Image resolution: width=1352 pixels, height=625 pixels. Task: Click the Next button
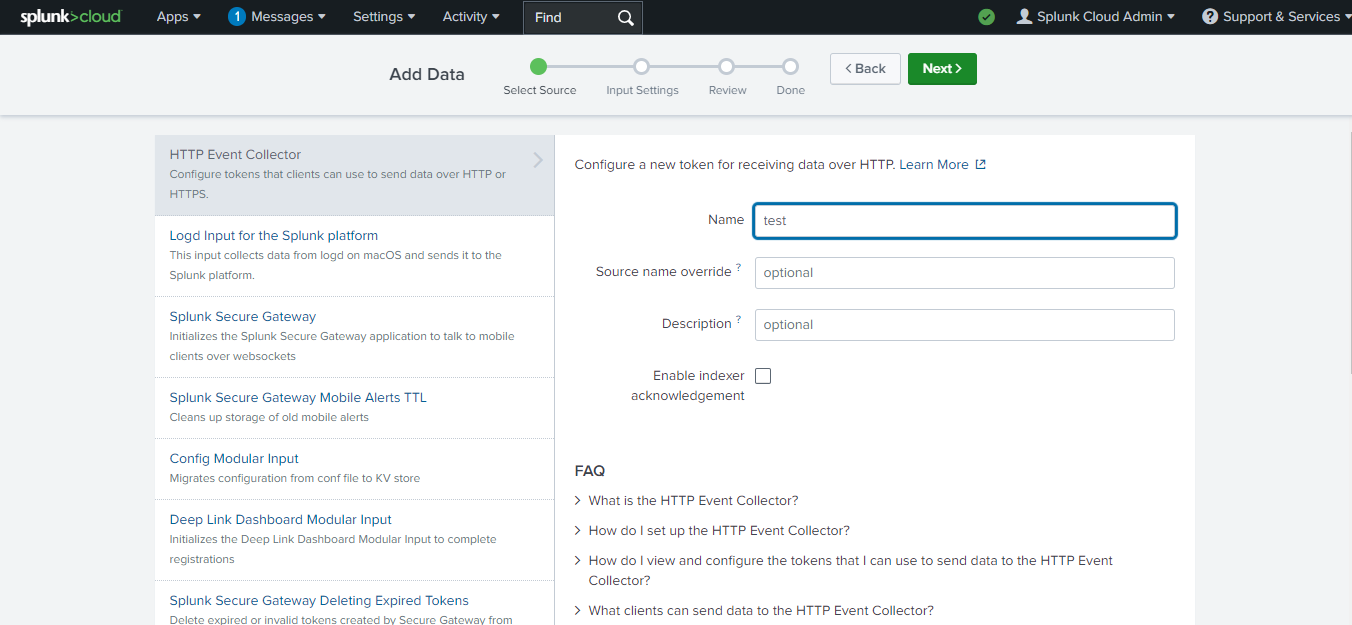click(x=941, y=68)
